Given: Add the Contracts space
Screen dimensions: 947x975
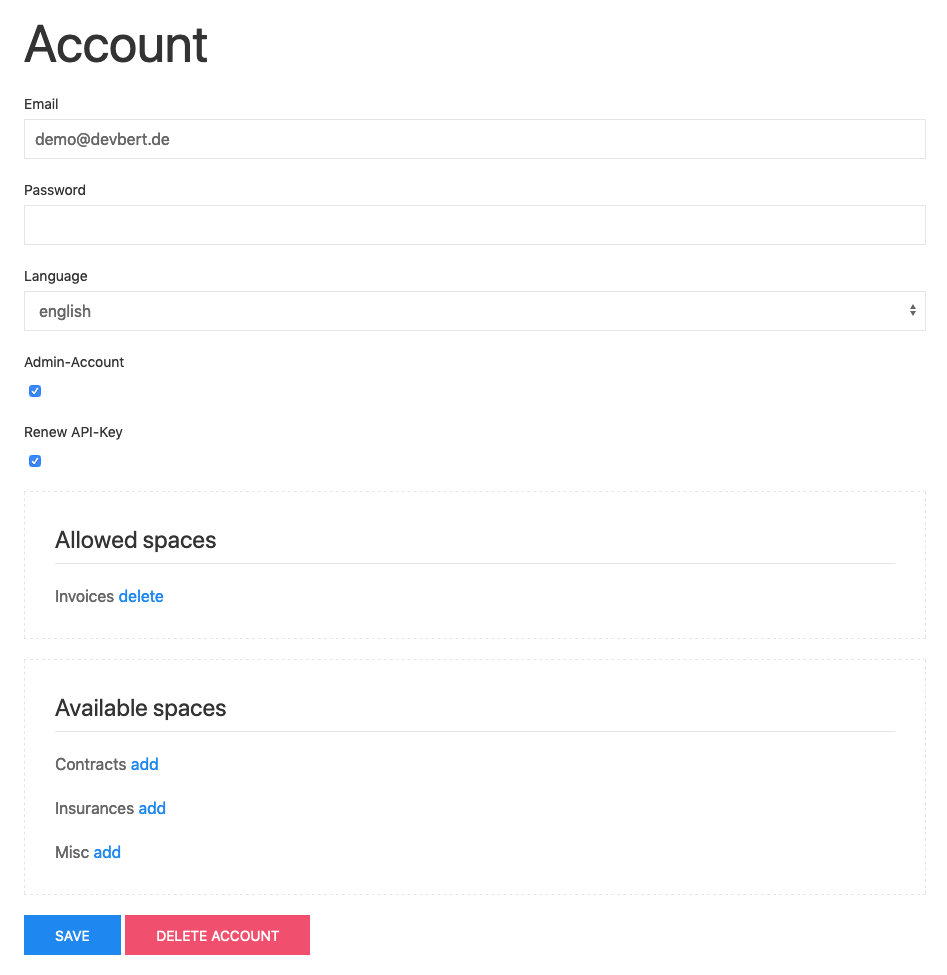Looking at the screenshot, I should tap(144, 764).
